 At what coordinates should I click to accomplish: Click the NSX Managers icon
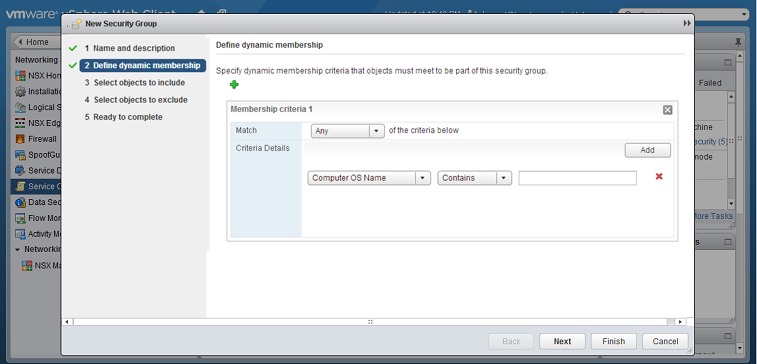27,266
